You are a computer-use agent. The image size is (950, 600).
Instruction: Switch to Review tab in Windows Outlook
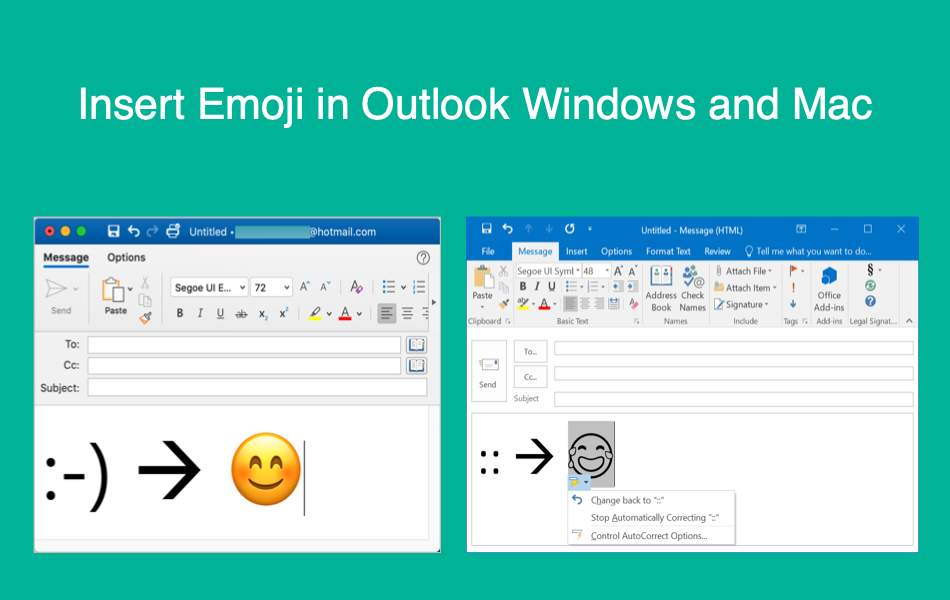[717, 251]
